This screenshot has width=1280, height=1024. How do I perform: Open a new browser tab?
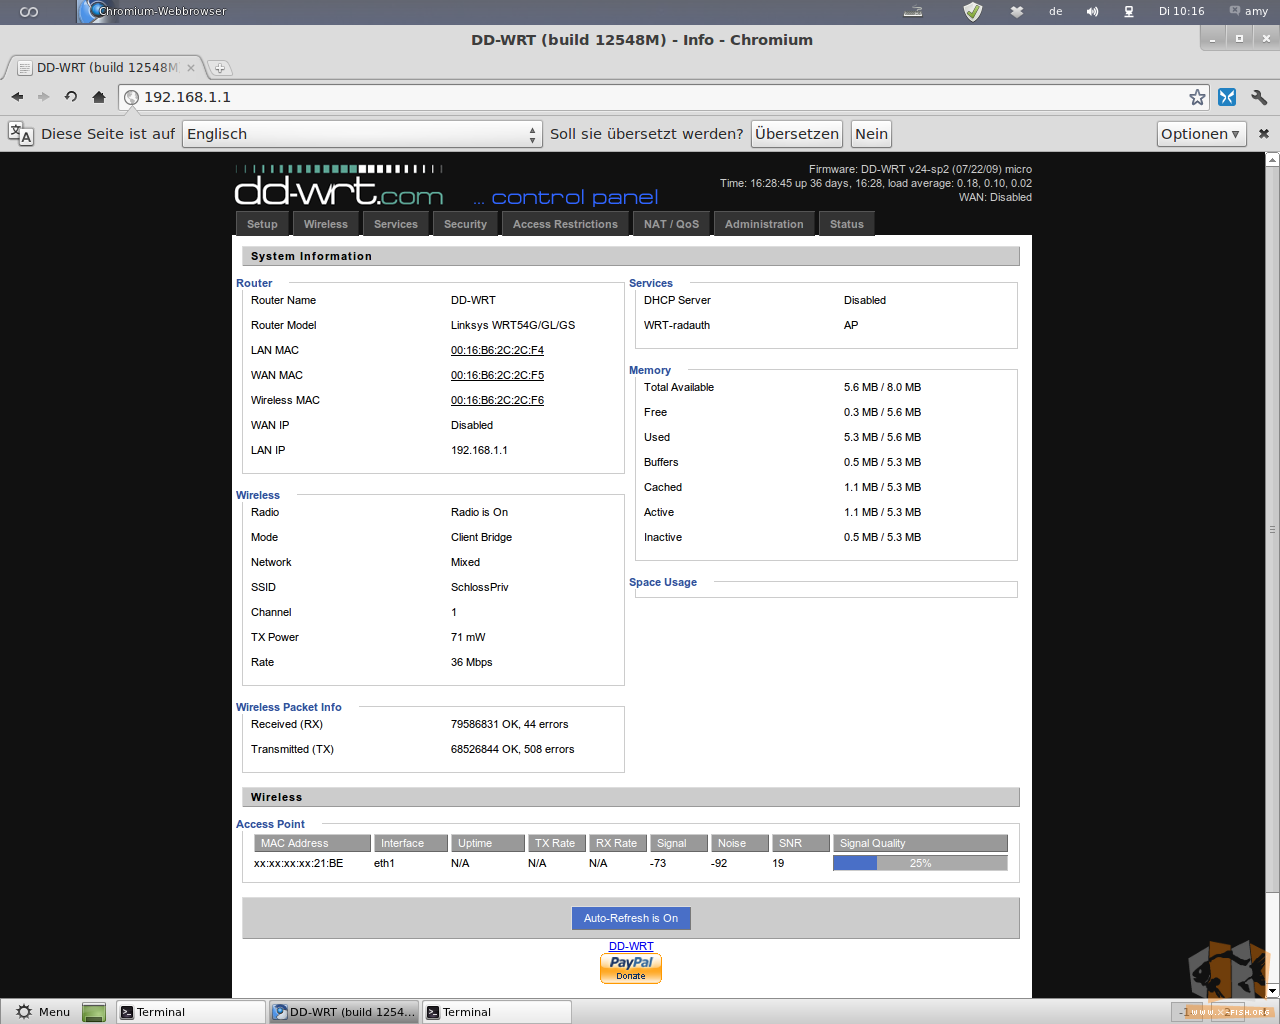(219, 68)
